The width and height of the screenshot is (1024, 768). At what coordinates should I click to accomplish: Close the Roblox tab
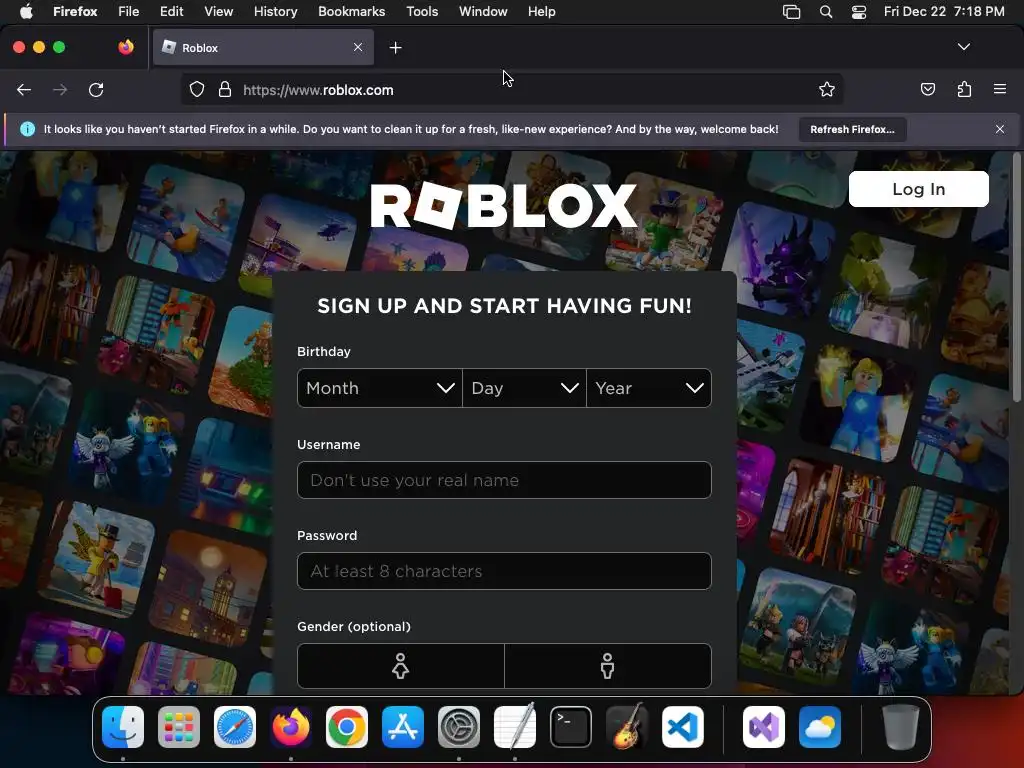click(x=358, y=47)
